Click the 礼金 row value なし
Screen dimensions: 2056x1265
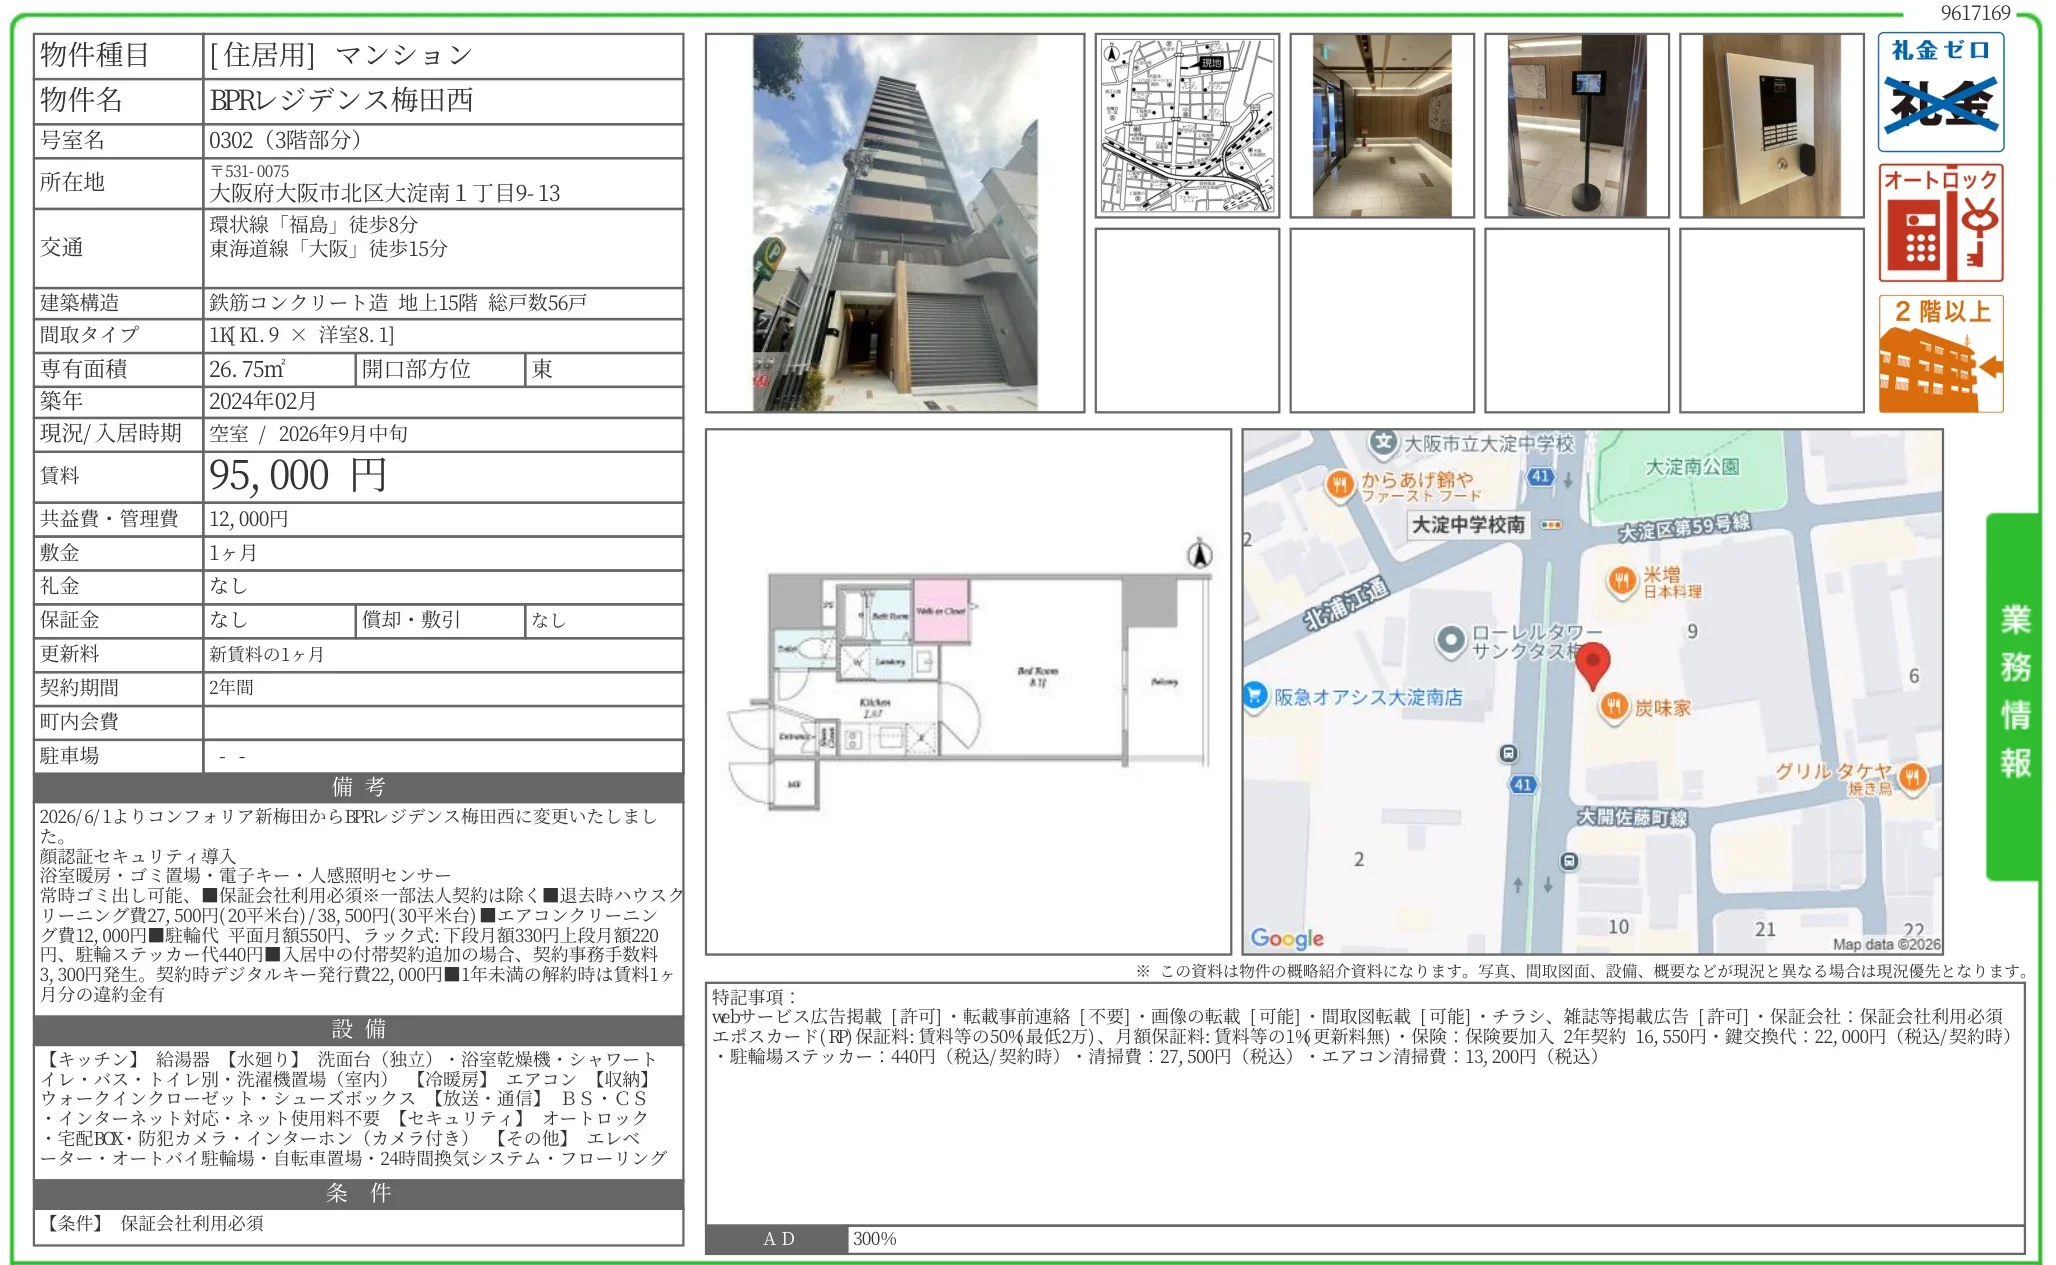[228, 586]
